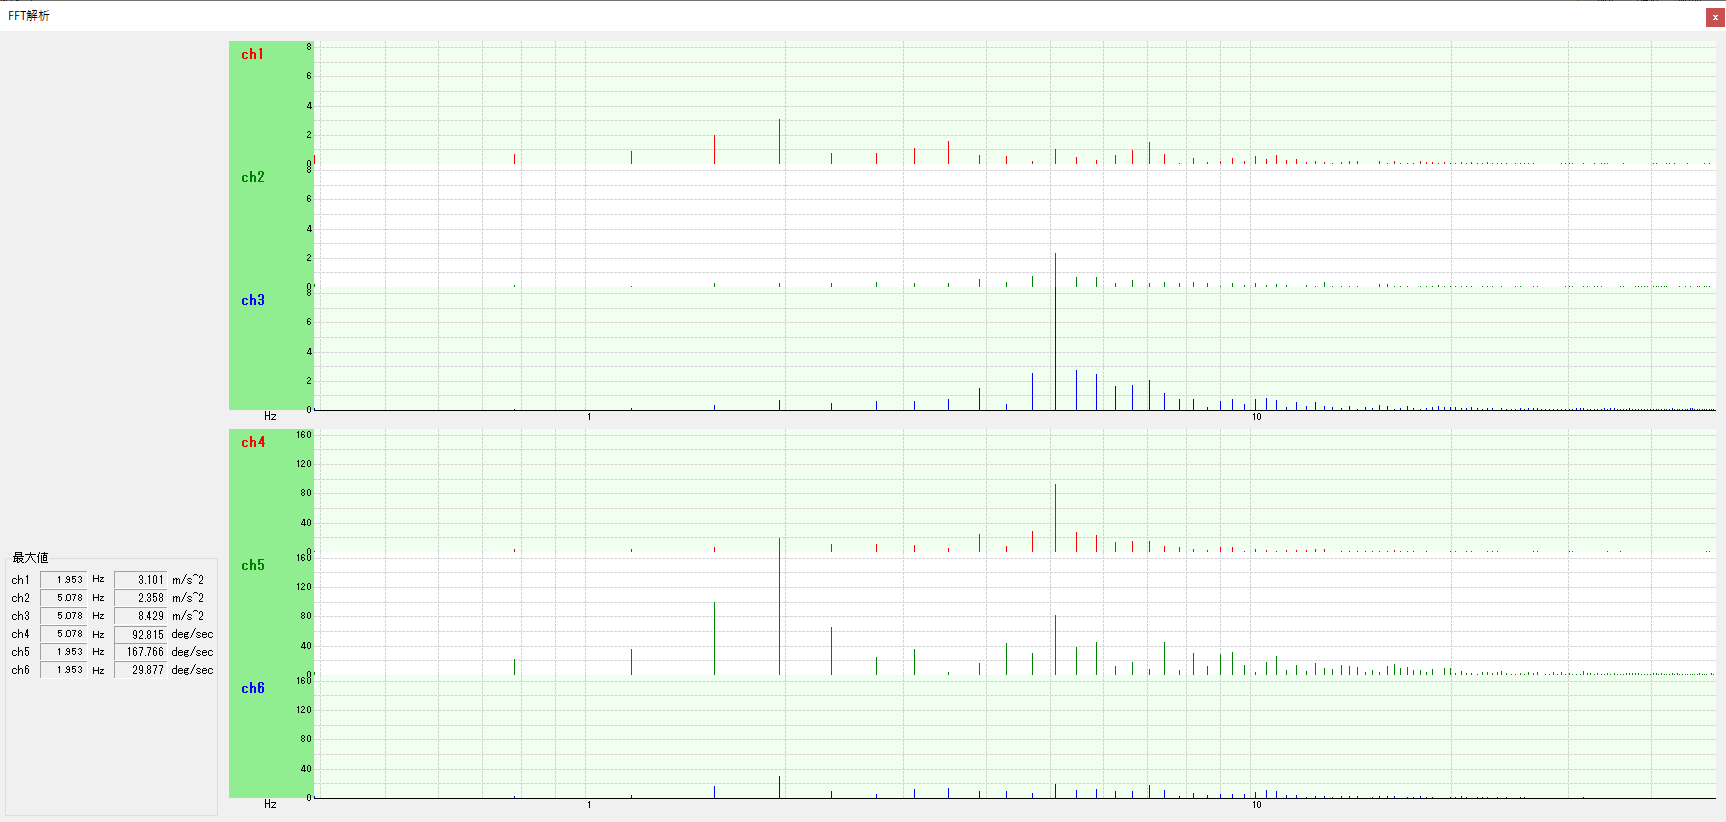Image resolution: width=1726 pixels, height=822 pixels.
Task: Click the FFT解析 window title
Action: coord(29,16)
